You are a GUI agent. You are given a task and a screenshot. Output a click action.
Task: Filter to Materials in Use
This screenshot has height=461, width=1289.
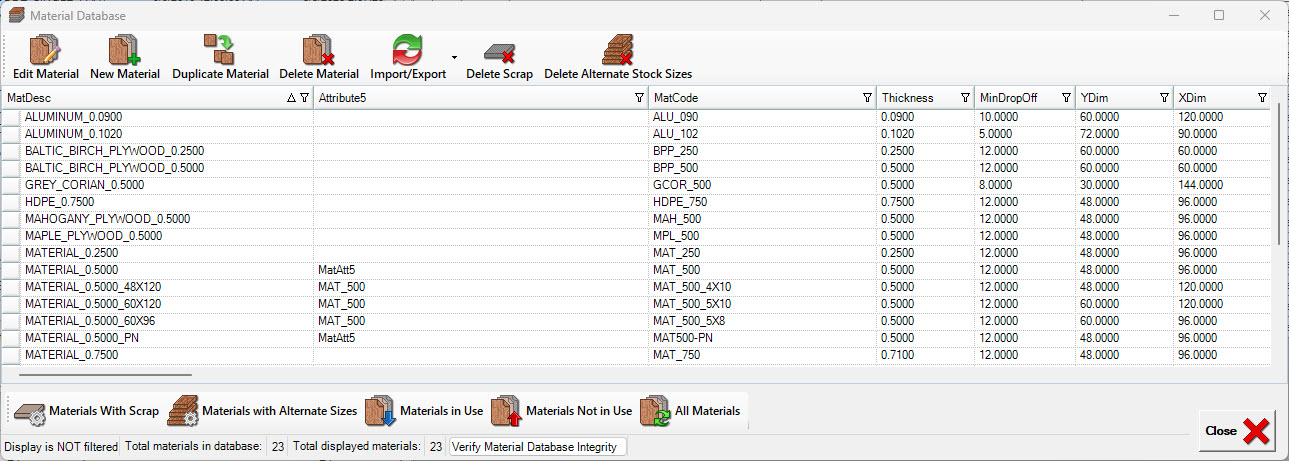click(425, 411)
